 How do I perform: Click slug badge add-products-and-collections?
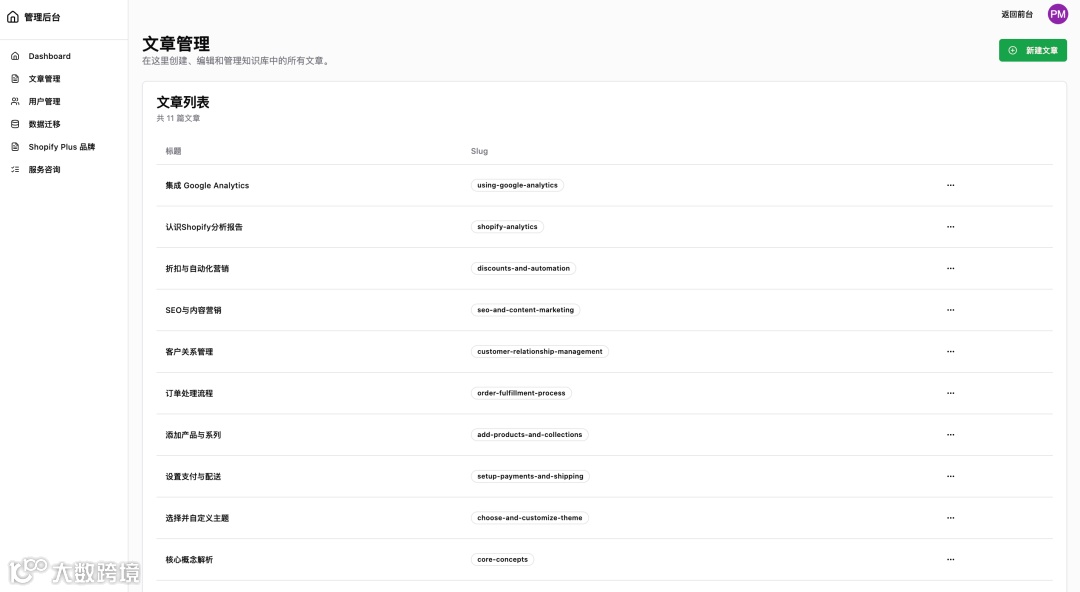click(530, 435)
